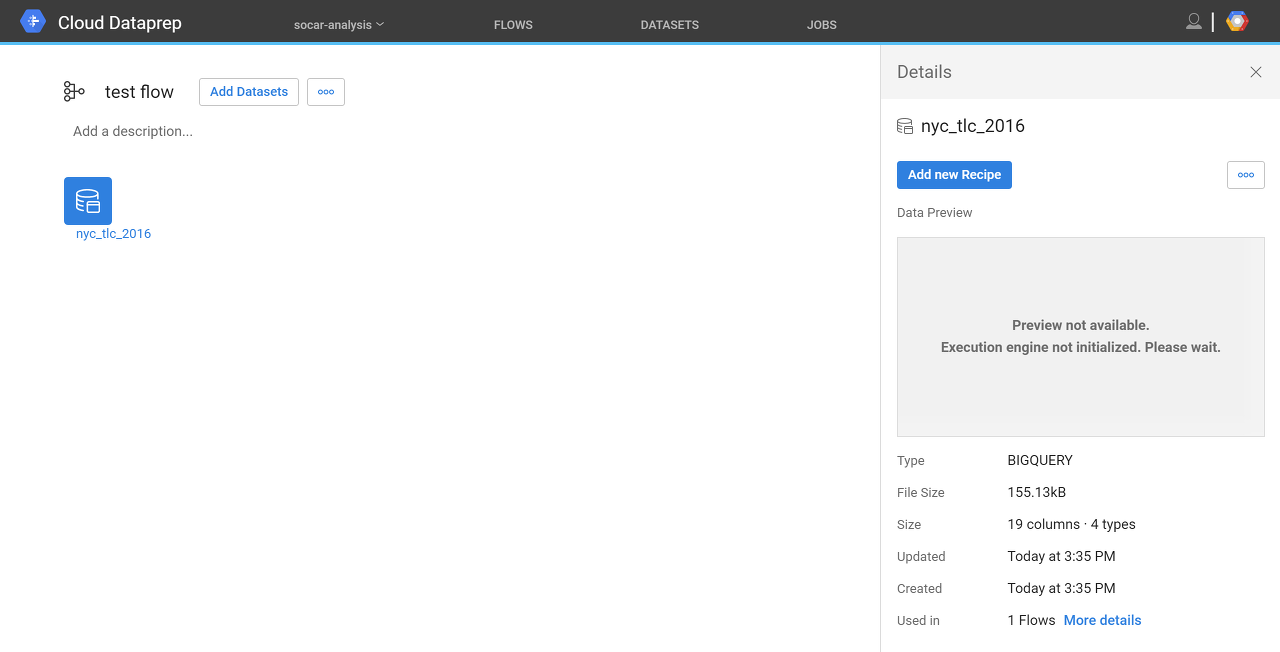Image resolution: width=1280 pixels, height=652 pixels.
Task: Open More details link for dataset usage
Action: [1102, 620]
